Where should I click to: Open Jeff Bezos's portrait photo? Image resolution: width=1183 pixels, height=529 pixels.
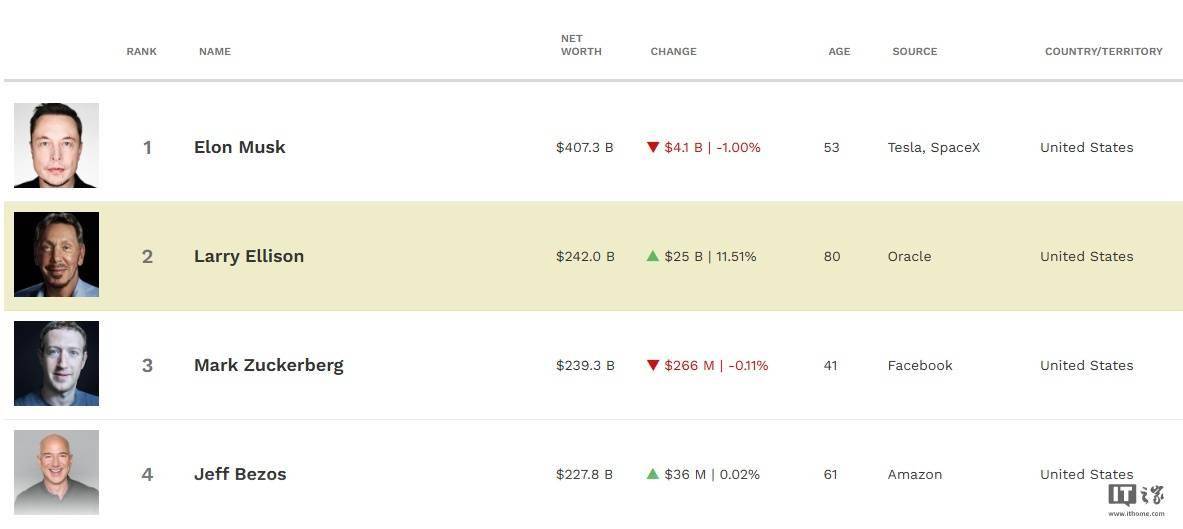tap(57, 472)
